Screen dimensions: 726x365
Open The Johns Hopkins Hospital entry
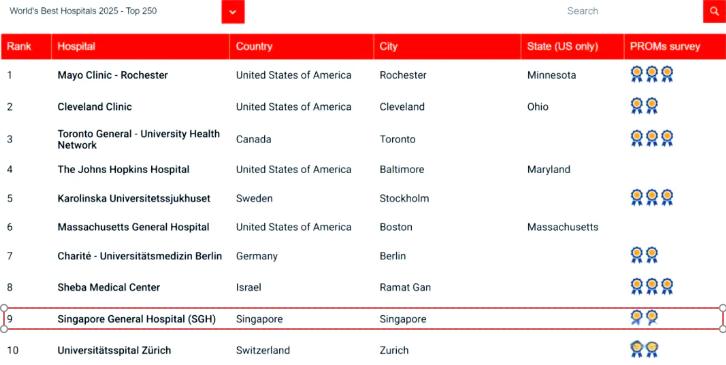pos(124,170)
